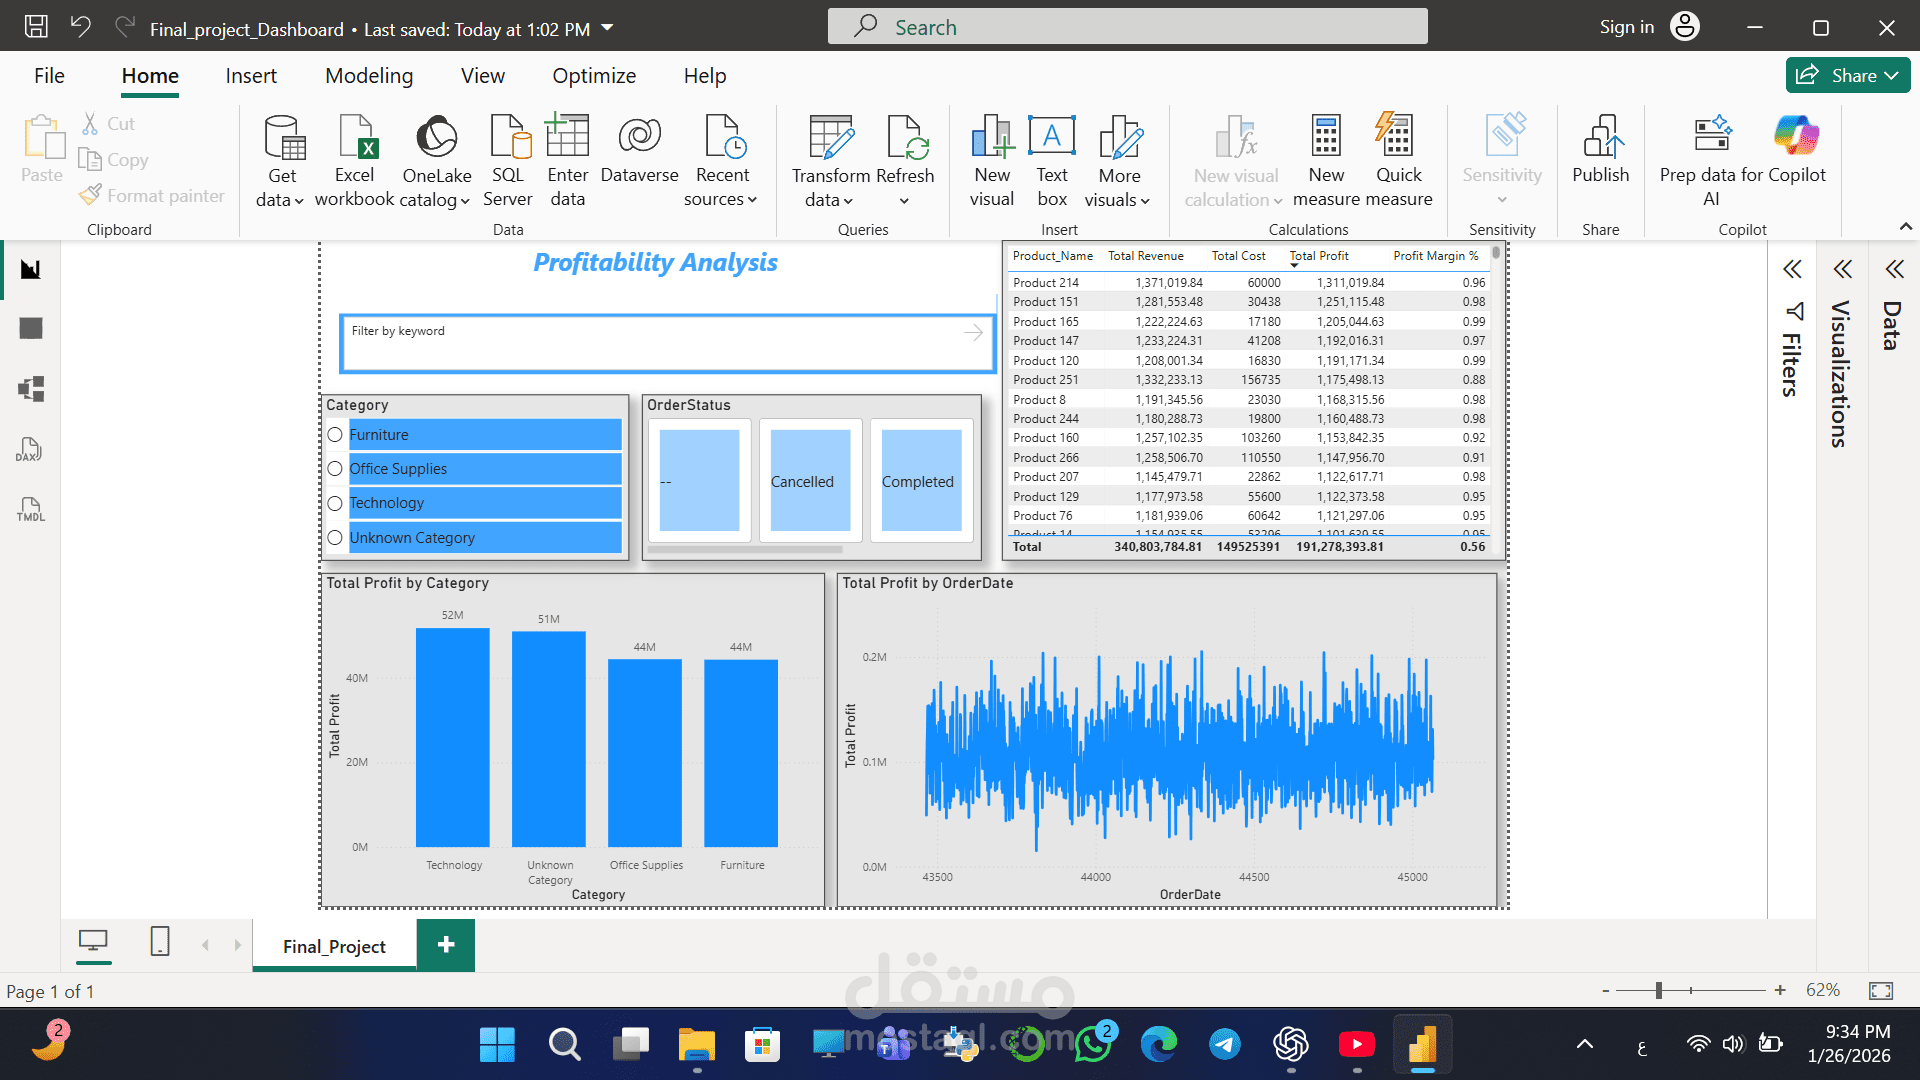
Task: Open the Get data connector icon
Action: 283,138
